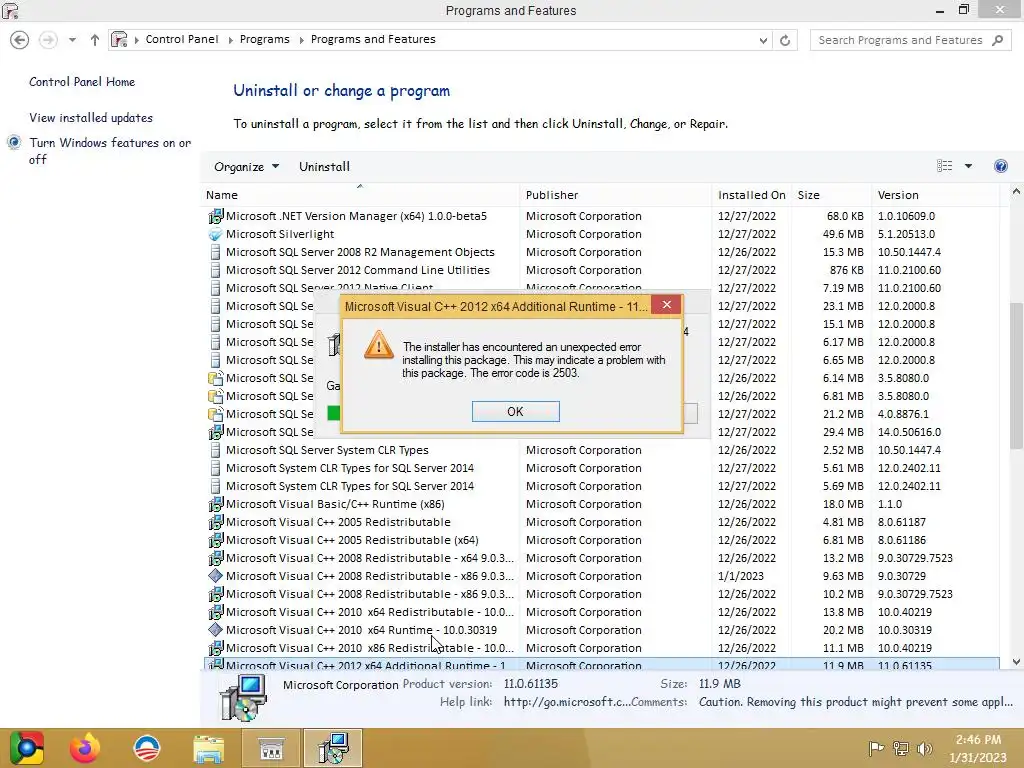Click Microsoft .NET Version Manager row icon
1024x768 pixels.
click(216, 216)
